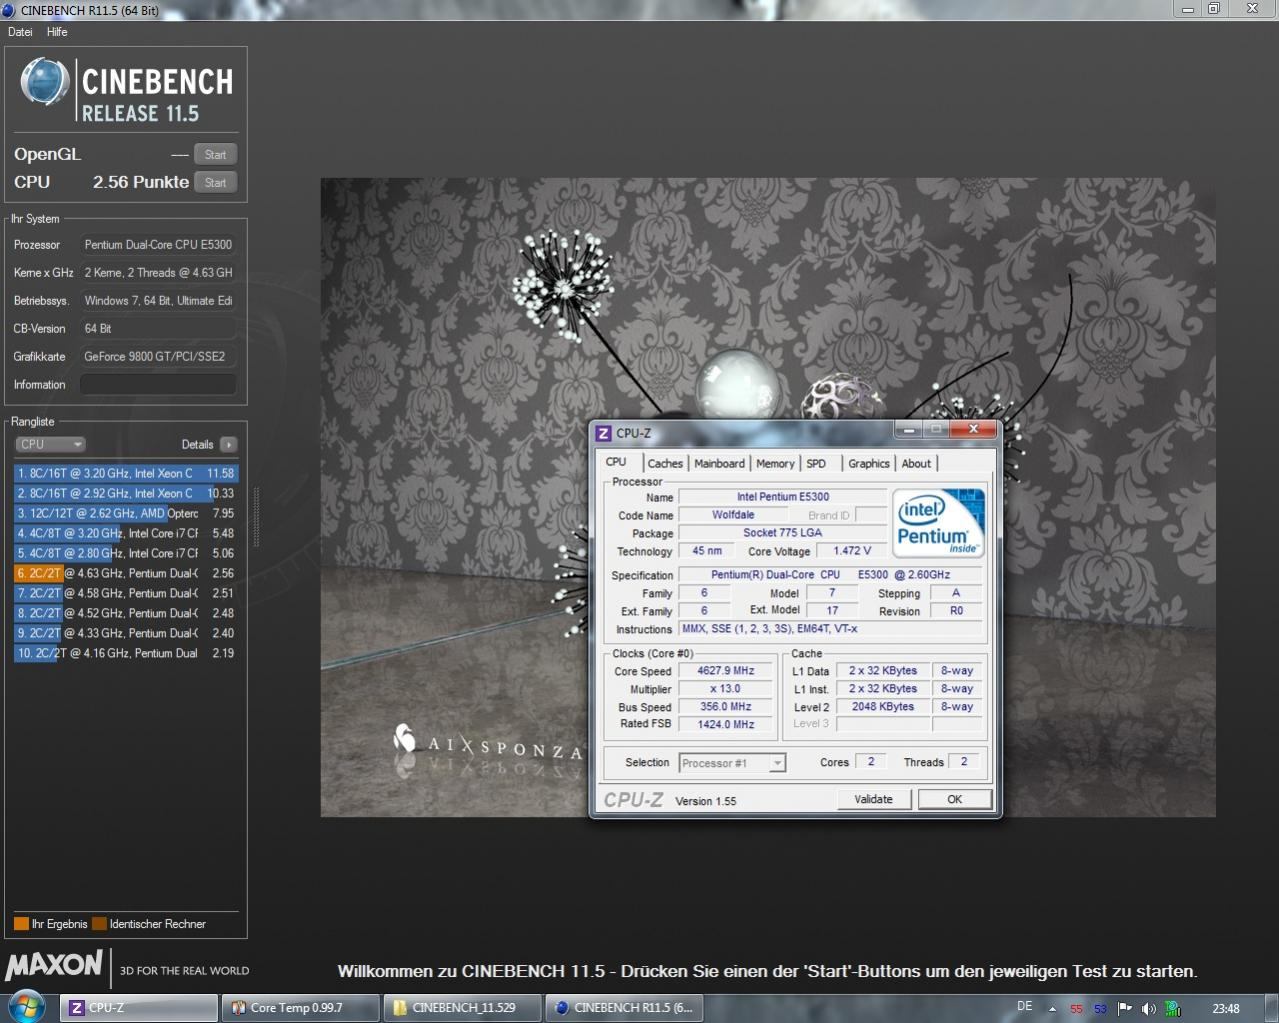Viewport: 1279px width, 1023px height.
Task: Click the Information input field
Action: click(x=158, y=384)
